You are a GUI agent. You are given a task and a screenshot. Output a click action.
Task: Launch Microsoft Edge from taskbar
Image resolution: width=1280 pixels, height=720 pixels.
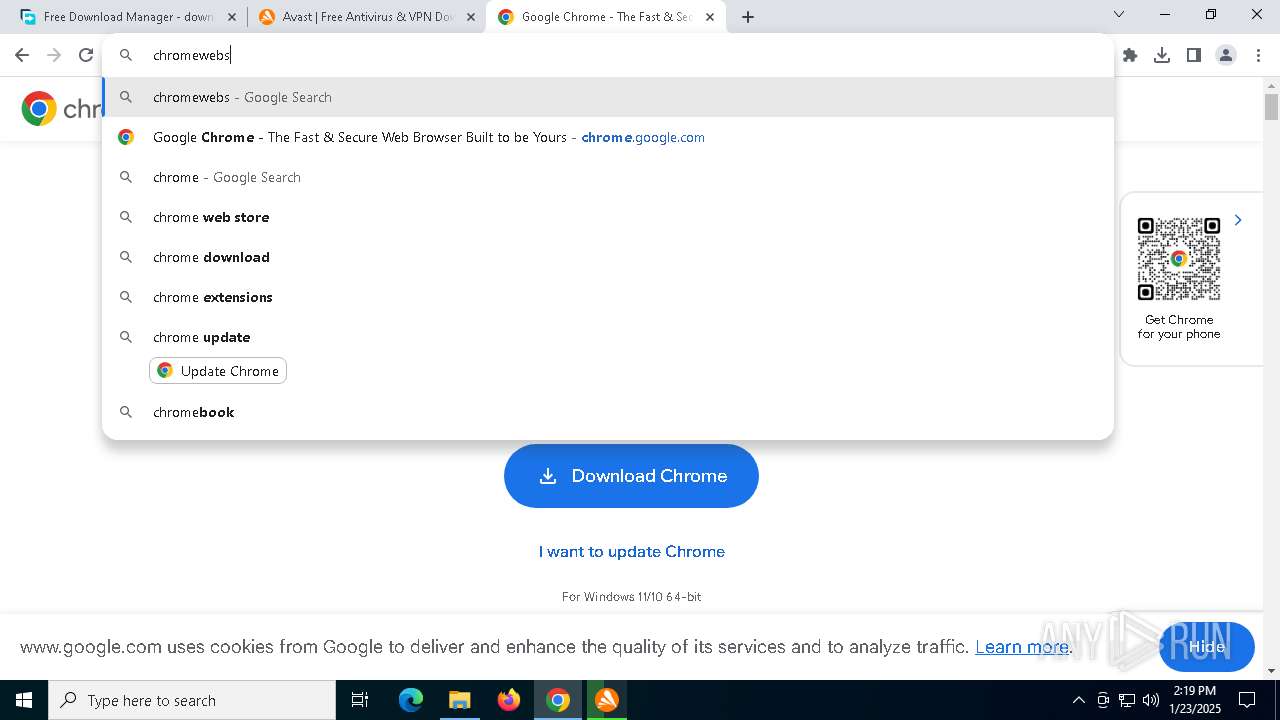[411, 700]
